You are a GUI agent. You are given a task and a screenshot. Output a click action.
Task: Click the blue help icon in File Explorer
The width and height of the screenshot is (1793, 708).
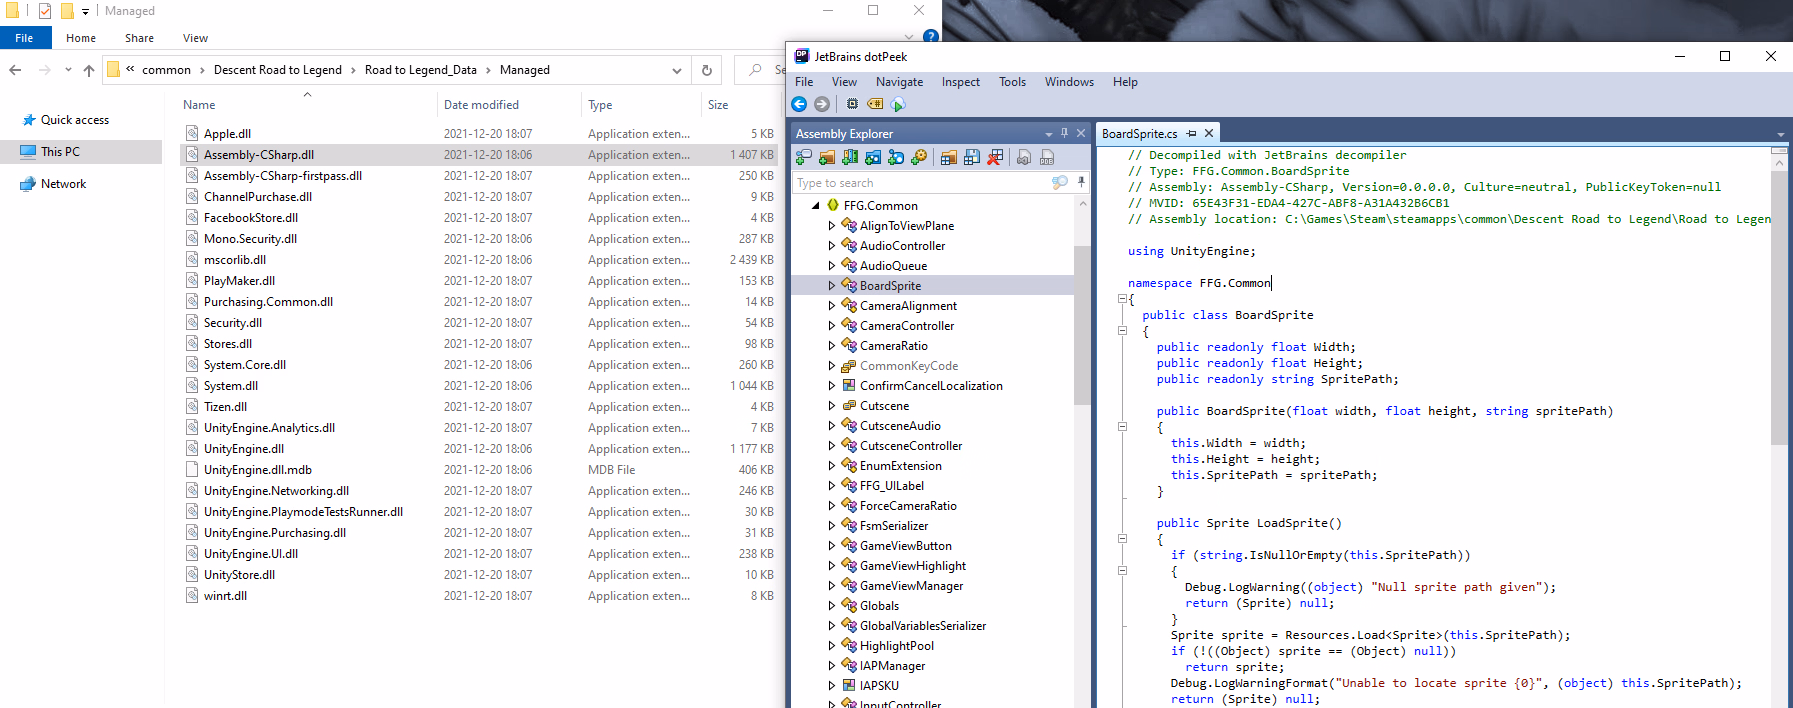click(931, 36)
